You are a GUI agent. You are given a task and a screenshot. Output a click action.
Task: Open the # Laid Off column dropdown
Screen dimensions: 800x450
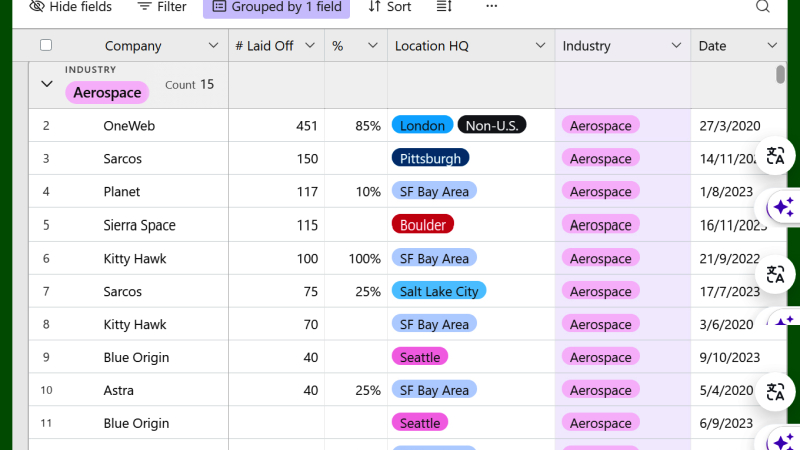(x=310, y=45)
